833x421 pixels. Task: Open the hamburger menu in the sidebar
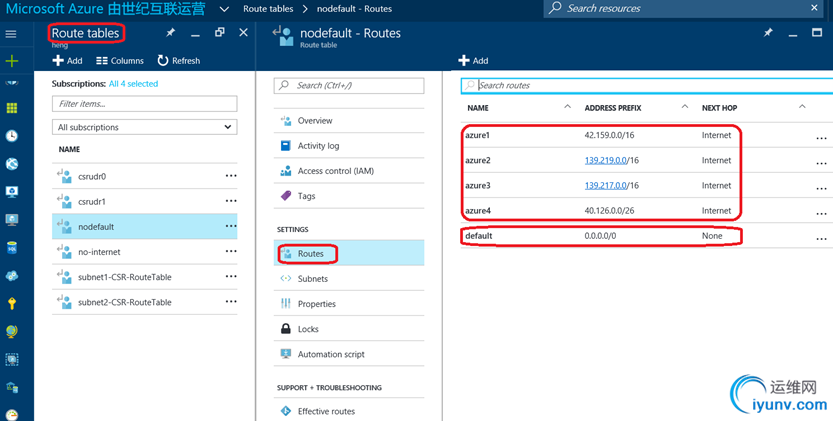pyautogui.click(x=11, y=34)
